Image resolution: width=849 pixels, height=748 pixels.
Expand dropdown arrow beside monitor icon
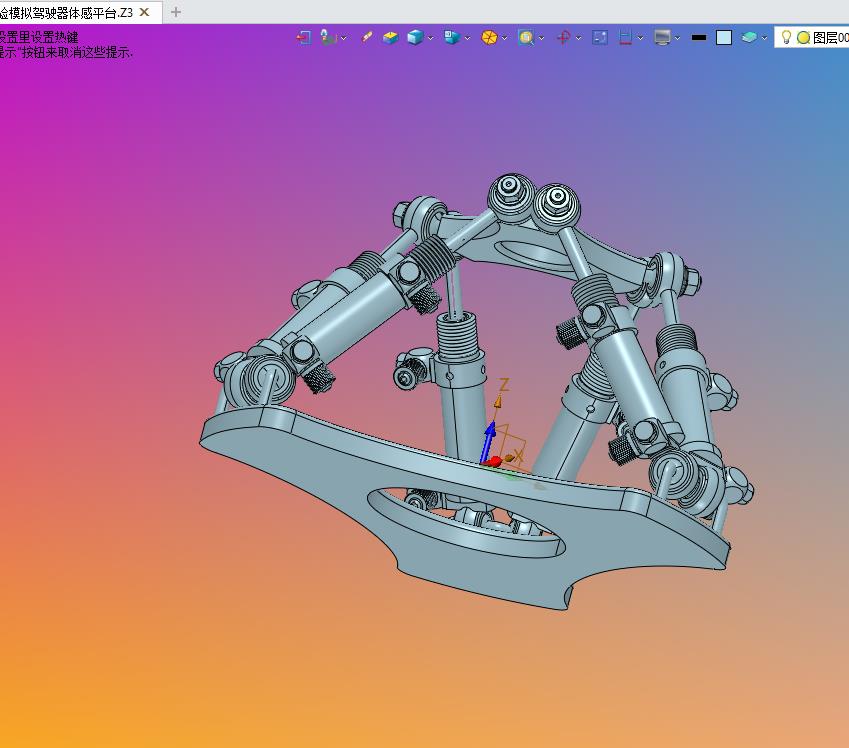click(677, 38)
